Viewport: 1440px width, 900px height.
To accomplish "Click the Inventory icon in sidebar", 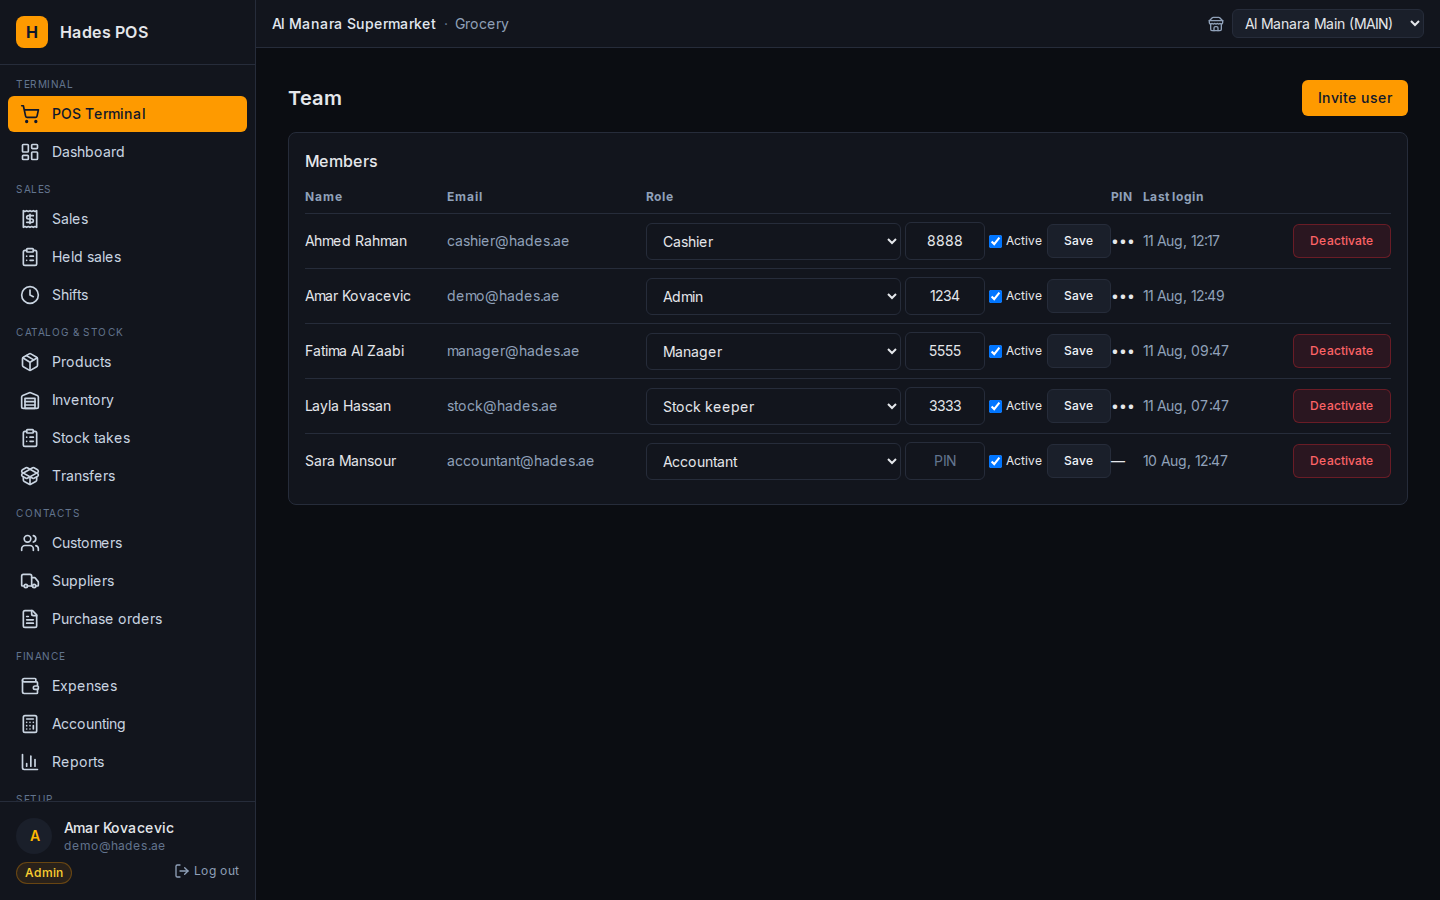I will coord(30,400).
